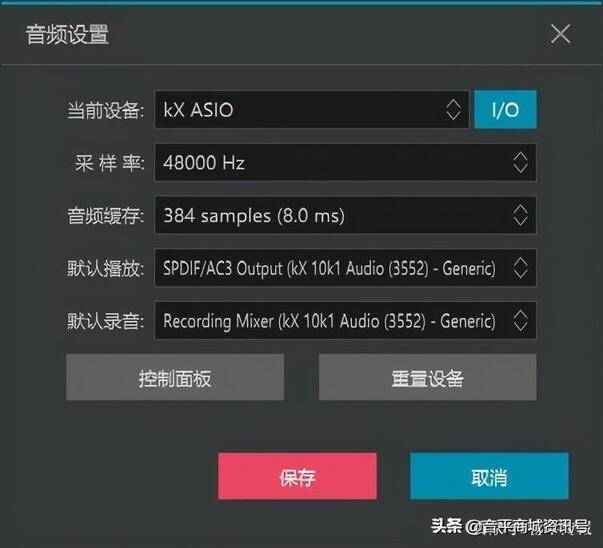Open the kX ASIO current device dropdown
This screenshot has height=548, width=603.
click(x=311, y=110)
